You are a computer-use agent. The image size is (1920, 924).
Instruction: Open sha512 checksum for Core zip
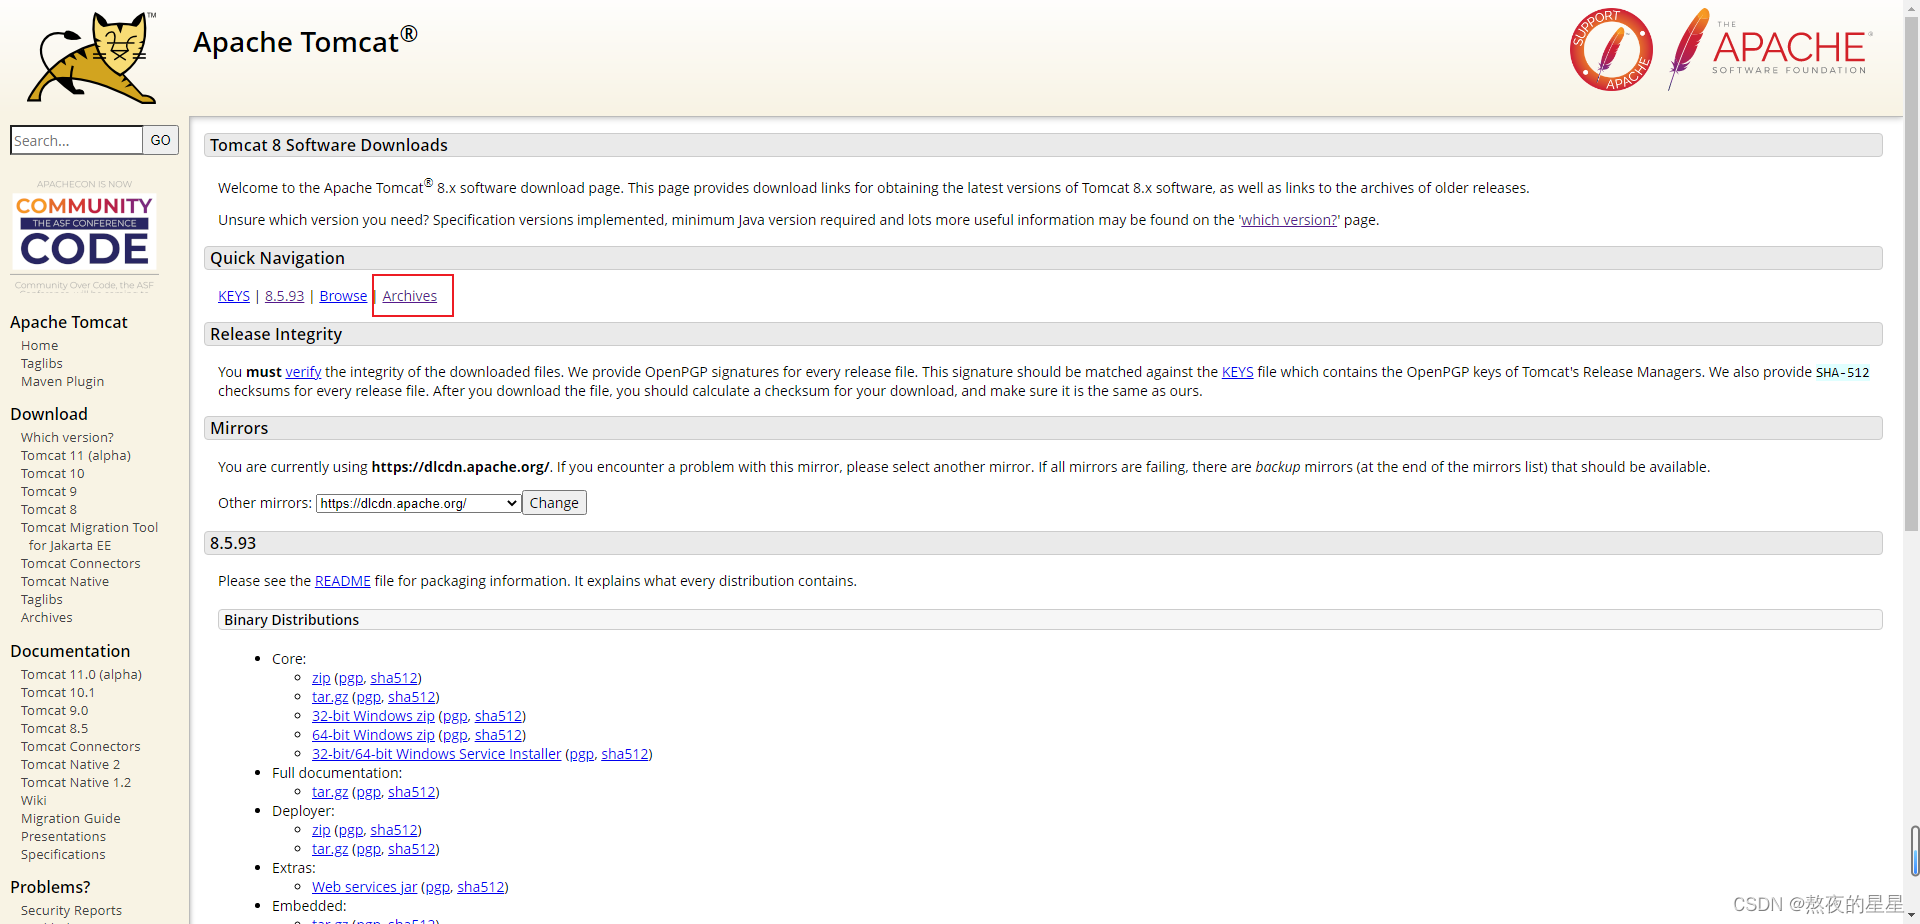pos(394,678)
